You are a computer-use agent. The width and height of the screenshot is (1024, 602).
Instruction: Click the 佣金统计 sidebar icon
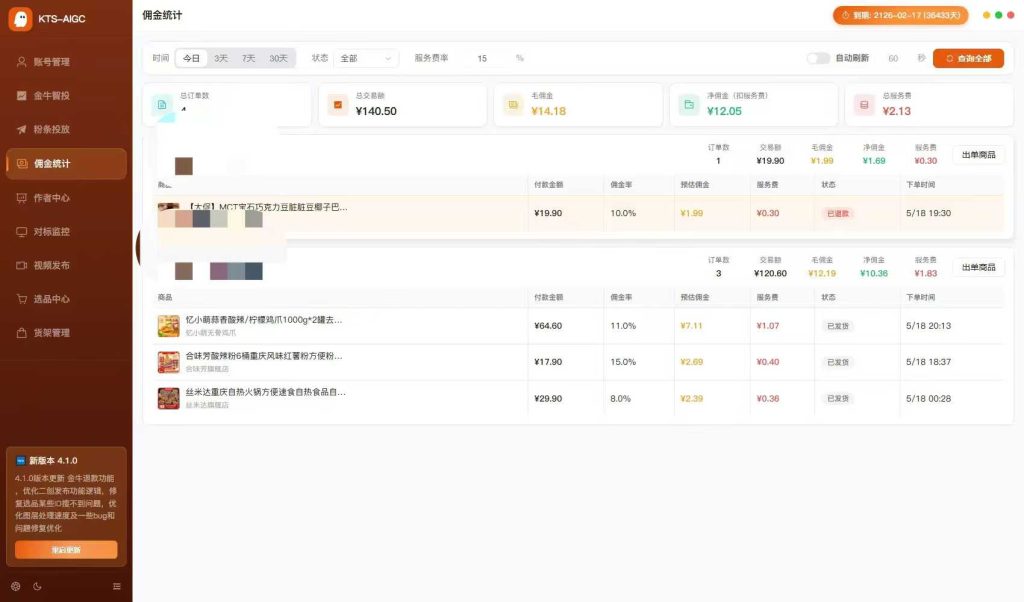tap(22, 163)
